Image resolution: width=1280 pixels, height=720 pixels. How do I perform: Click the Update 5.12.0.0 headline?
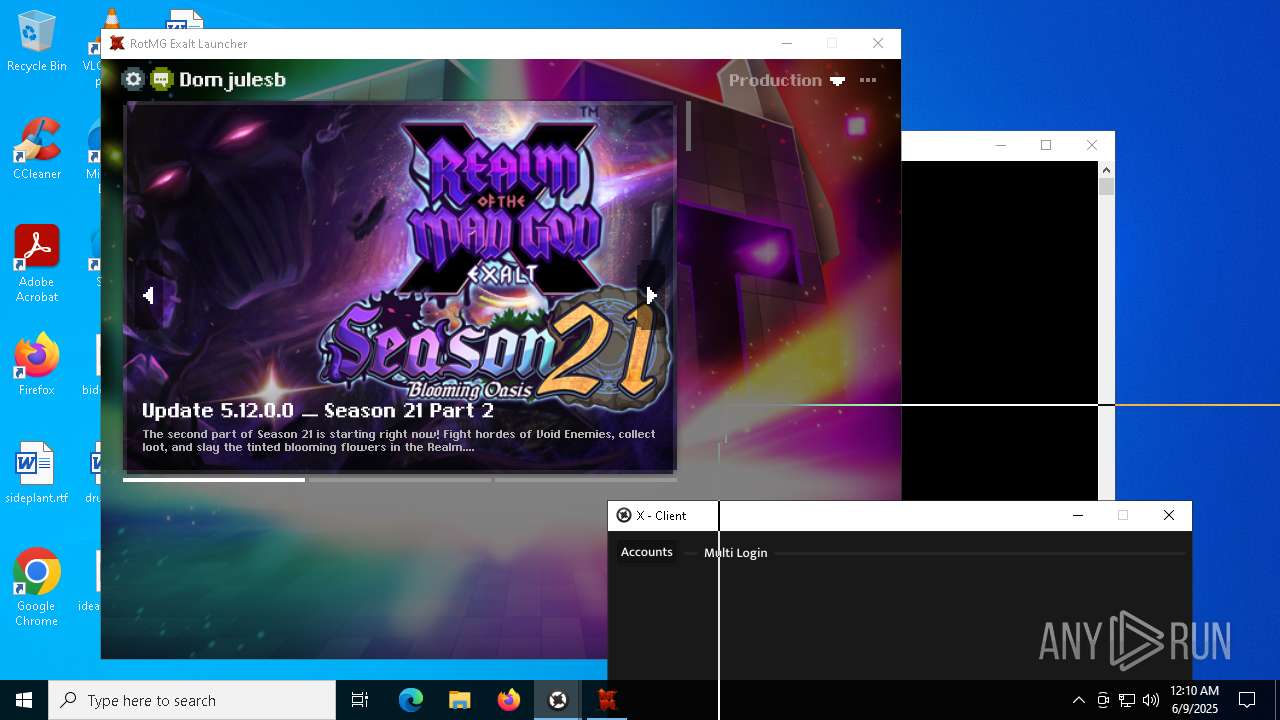tap(318, 410)
